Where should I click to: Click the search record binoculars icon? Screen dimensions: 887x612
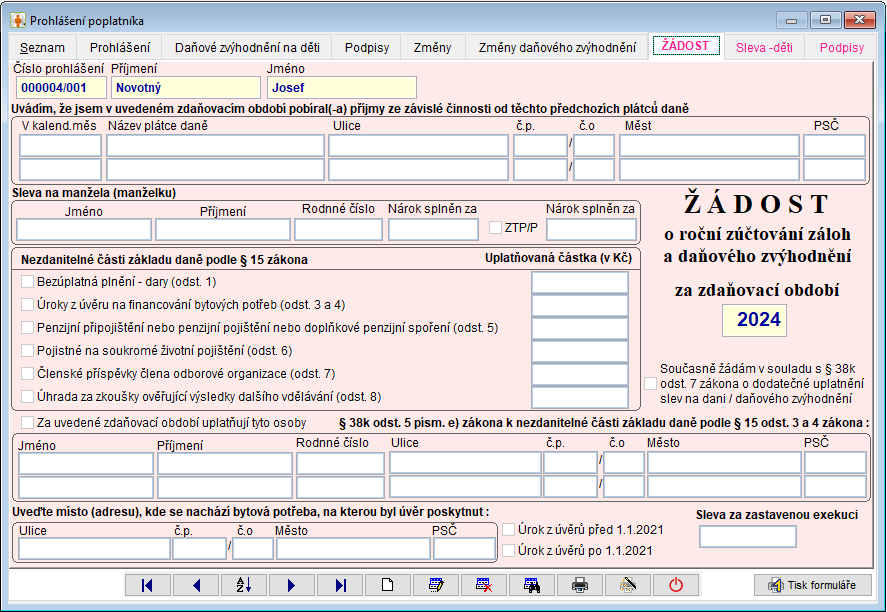532,585
